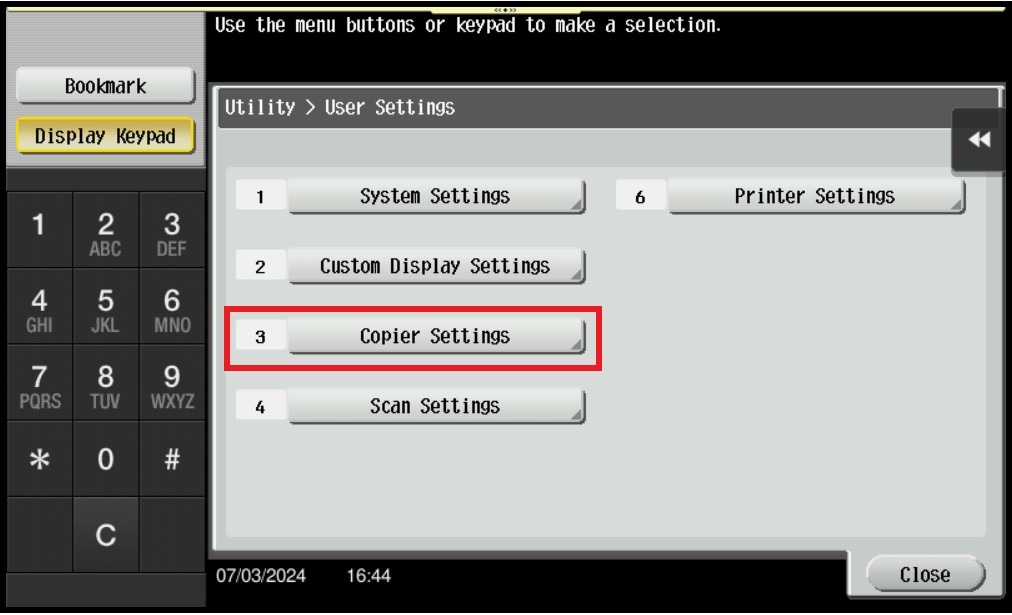1012x615 pixels.
Task: Tap keypad digit 1
Action: point(39,230)
